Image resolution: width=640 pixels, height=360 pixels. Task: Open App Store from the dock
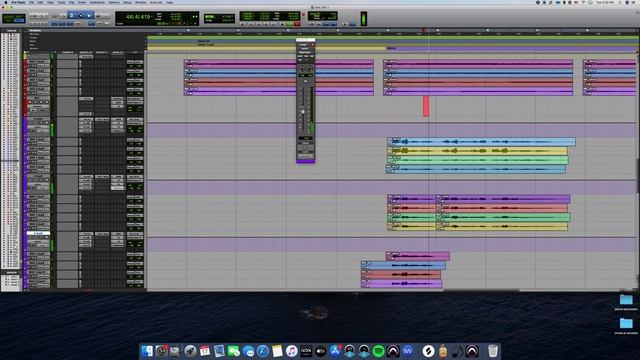pyautogui.click(x=335, y=351)
